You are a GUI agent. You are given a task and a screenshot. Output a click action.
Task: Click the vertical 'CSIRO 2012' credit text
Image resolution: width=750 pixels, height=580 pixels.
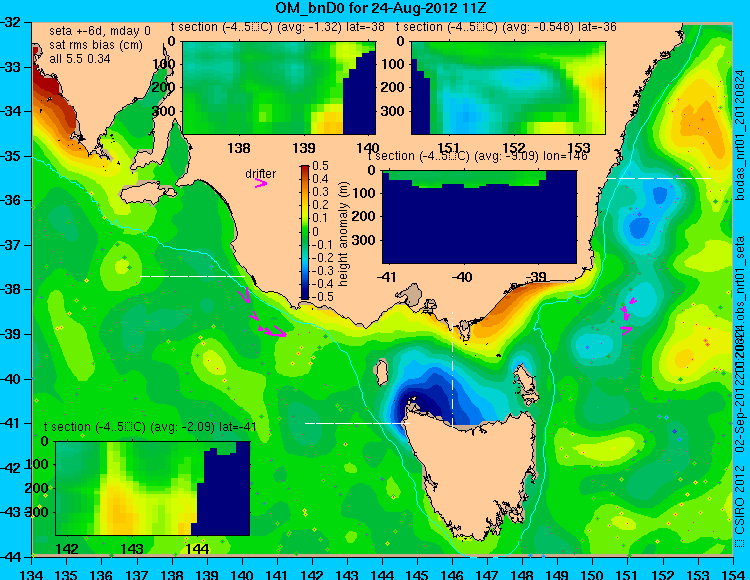tap(739, 500)
